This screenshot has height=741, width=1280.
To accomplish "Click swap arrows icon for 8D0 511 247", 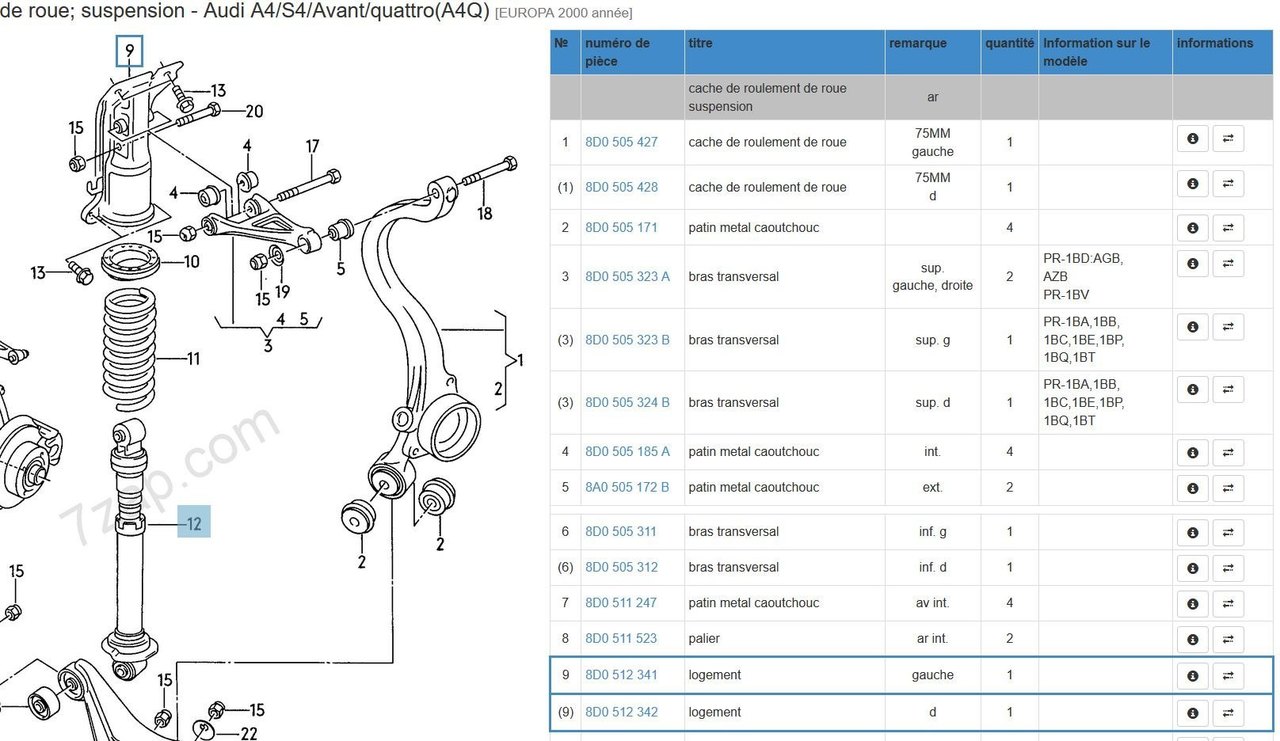I will pyautogui.click(x=1228, y=603).
